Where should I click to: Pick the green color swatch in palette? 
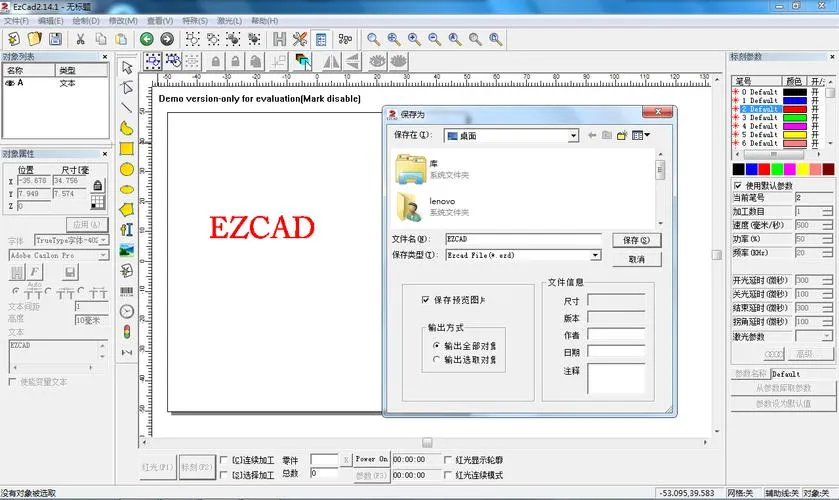(x=777, y=169)
